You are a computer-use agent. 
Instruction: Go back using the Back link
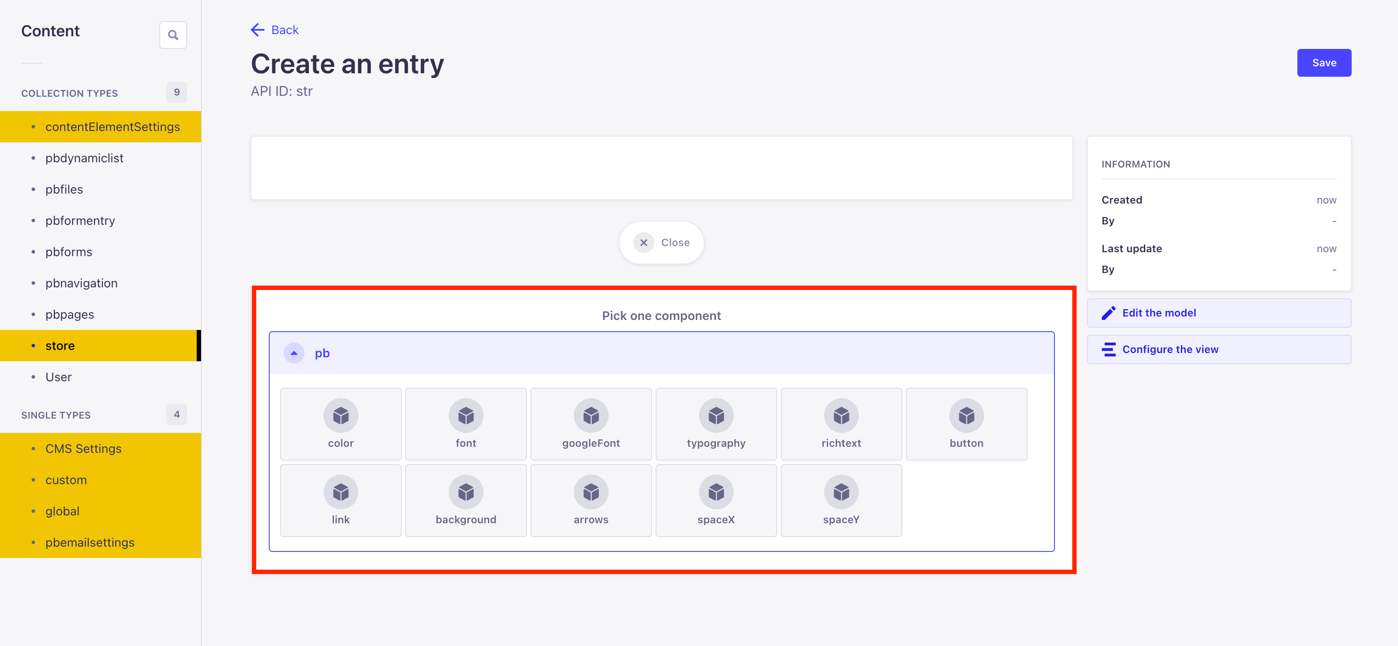click(x=274, y=29)
